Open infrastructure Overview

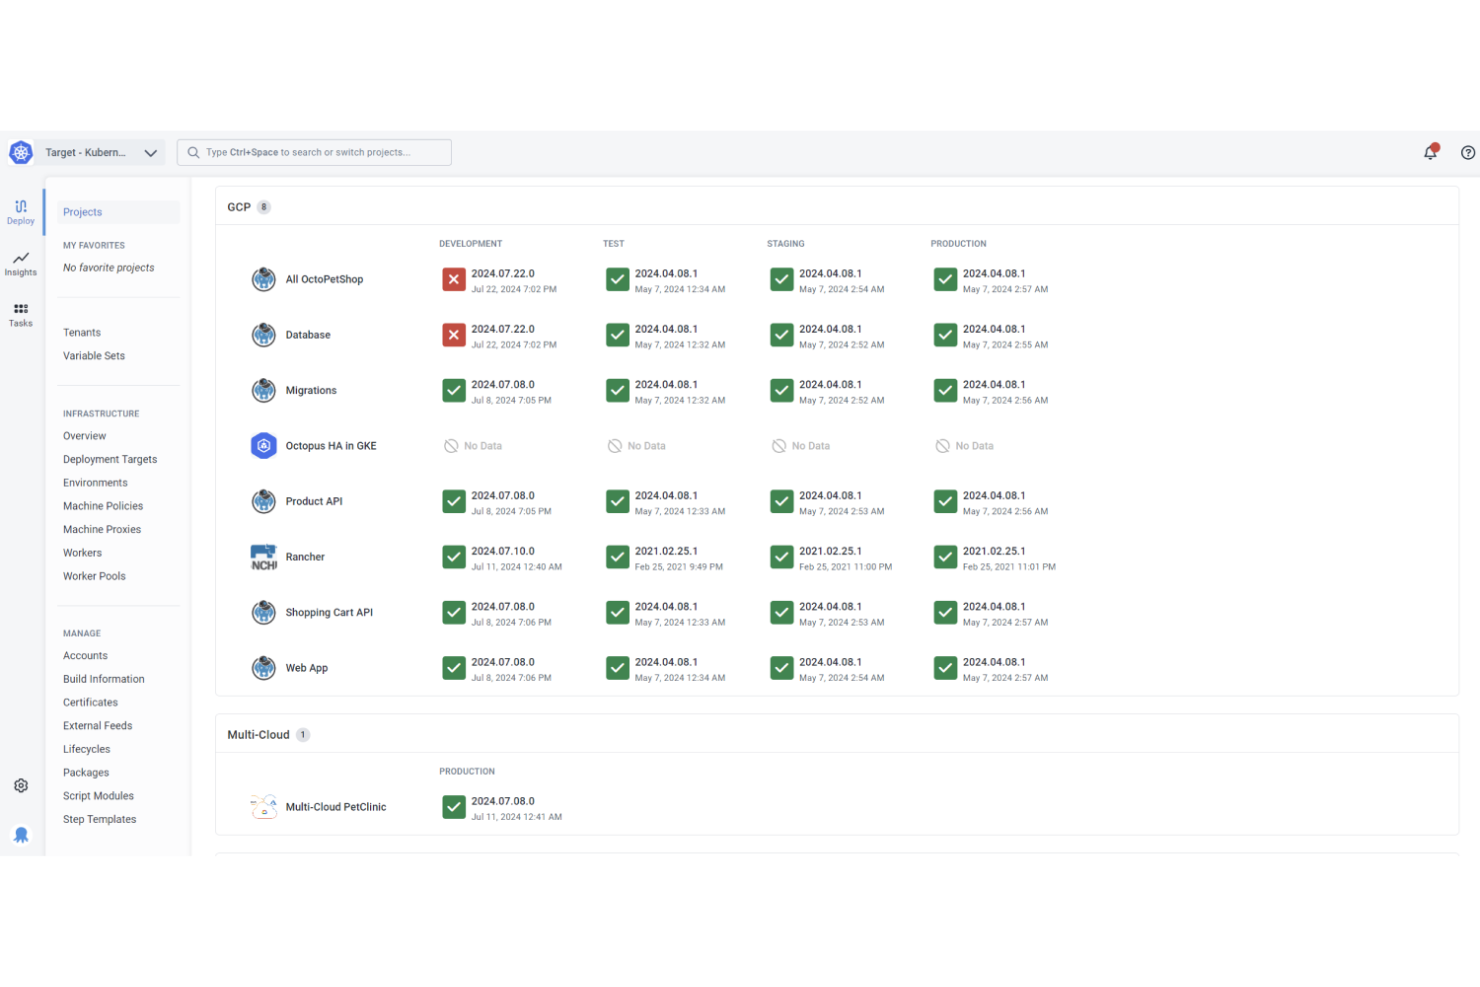84,436
